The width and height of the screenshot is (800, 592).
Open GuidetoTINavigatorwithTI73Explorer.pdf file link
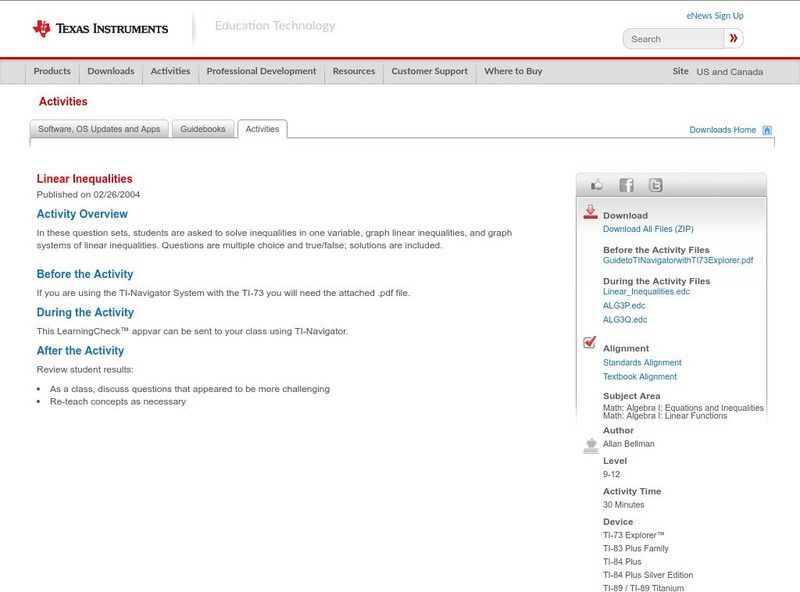click(x=677, y=260)
